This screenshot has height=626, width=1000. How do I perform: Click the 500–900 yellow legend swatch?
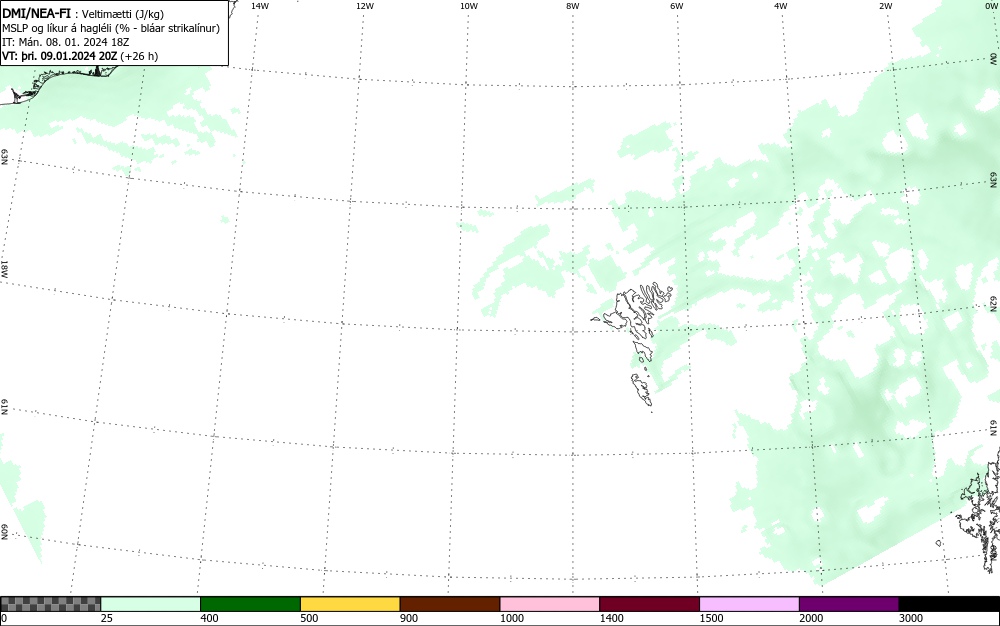350,604
